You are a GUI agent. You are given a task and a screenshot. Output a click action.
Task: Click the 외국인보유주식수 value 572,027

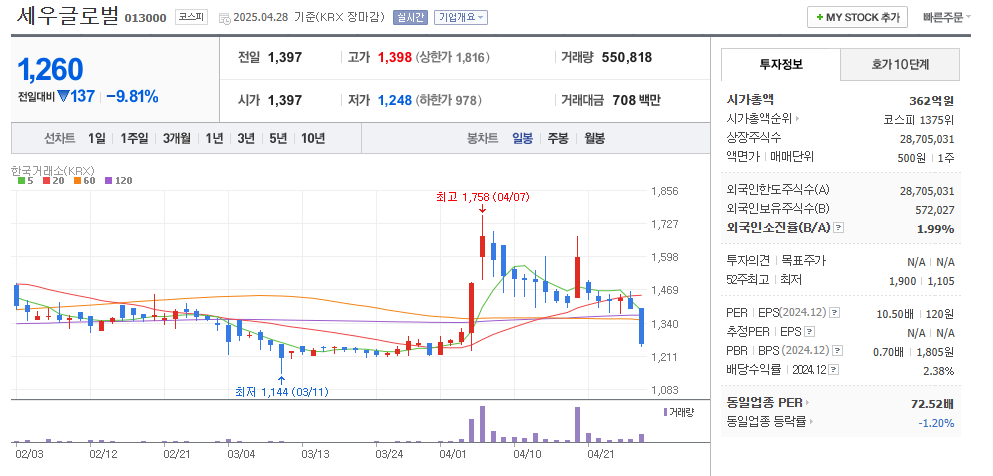(935, 210)
